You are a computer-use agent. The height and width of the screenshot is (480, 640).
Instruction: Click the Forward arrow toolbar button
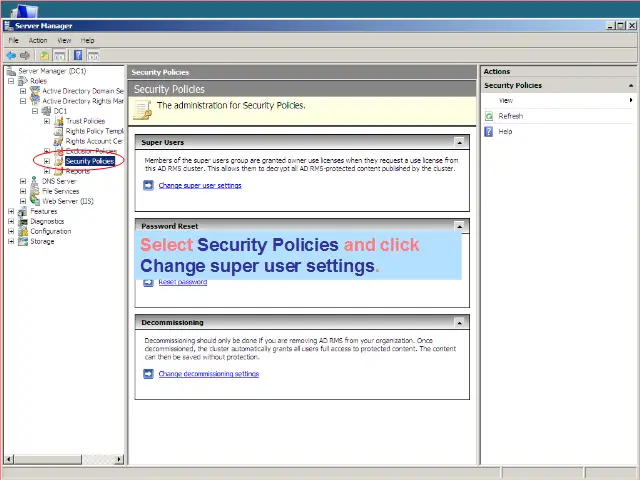pos(25,56)
